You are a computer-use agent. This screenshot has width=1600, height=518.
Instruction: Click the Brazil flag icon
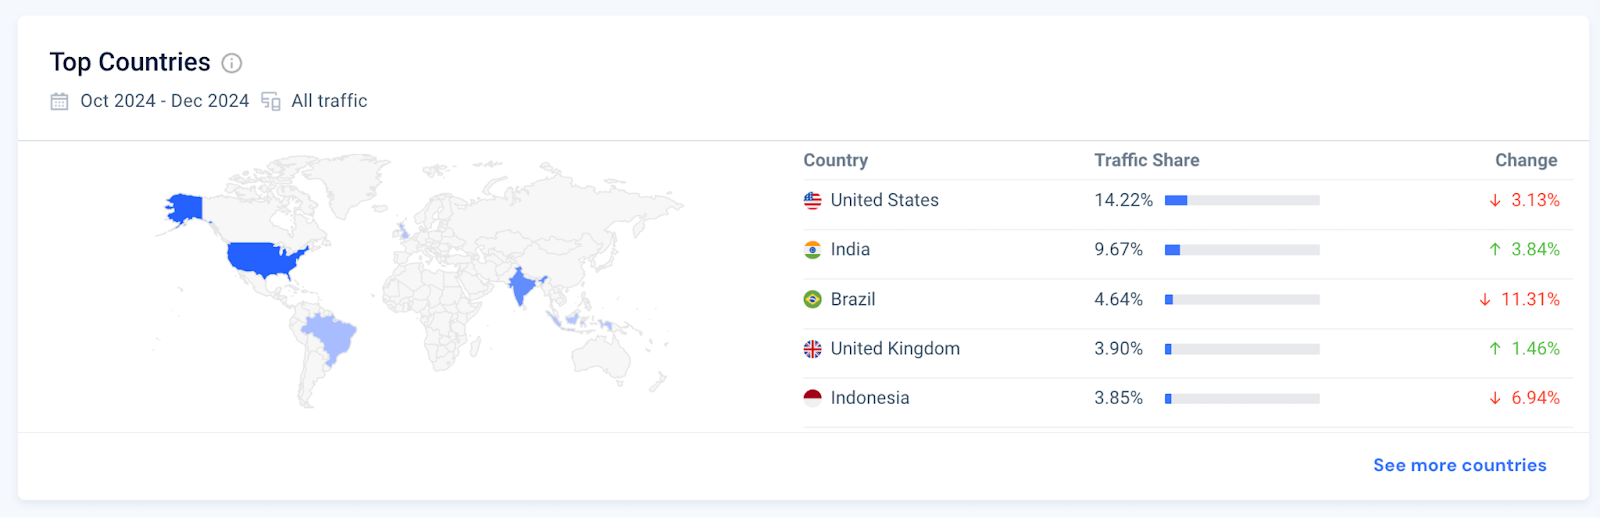tap(813, 299)
